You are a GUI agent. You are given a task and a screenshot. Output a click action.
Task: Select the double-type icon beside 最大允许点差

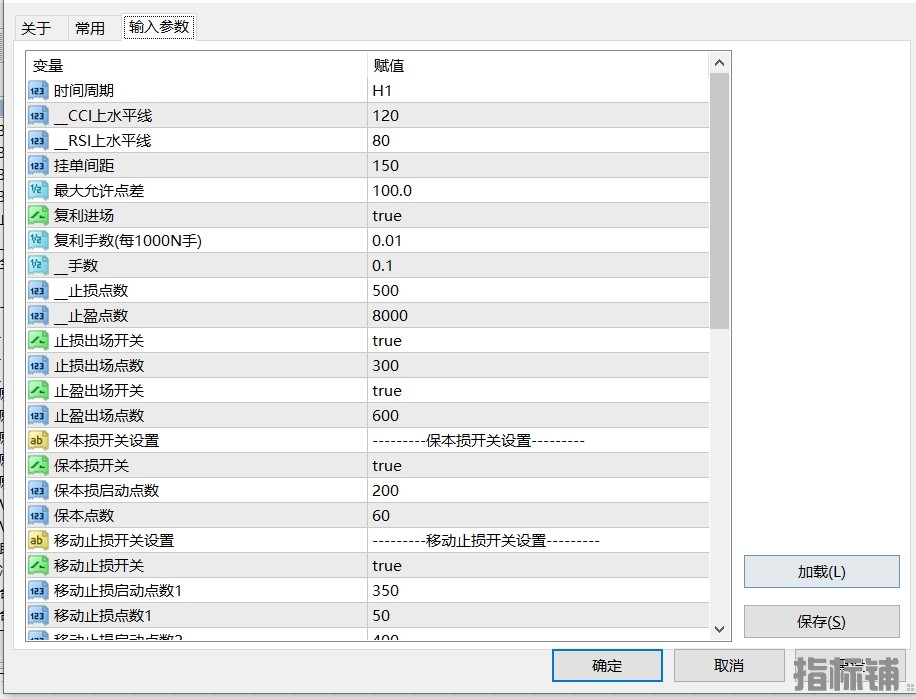coord(38,191)
